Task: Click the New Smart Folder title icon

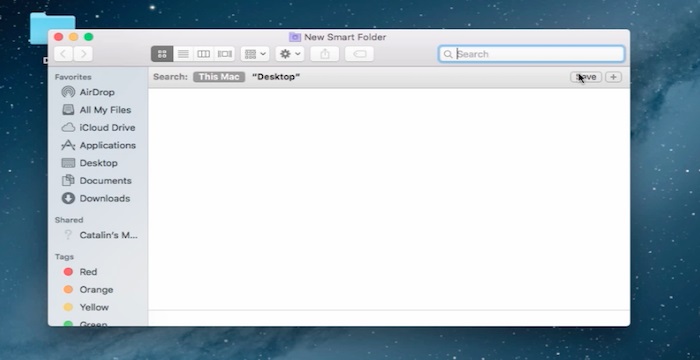Action: [295, 37]
